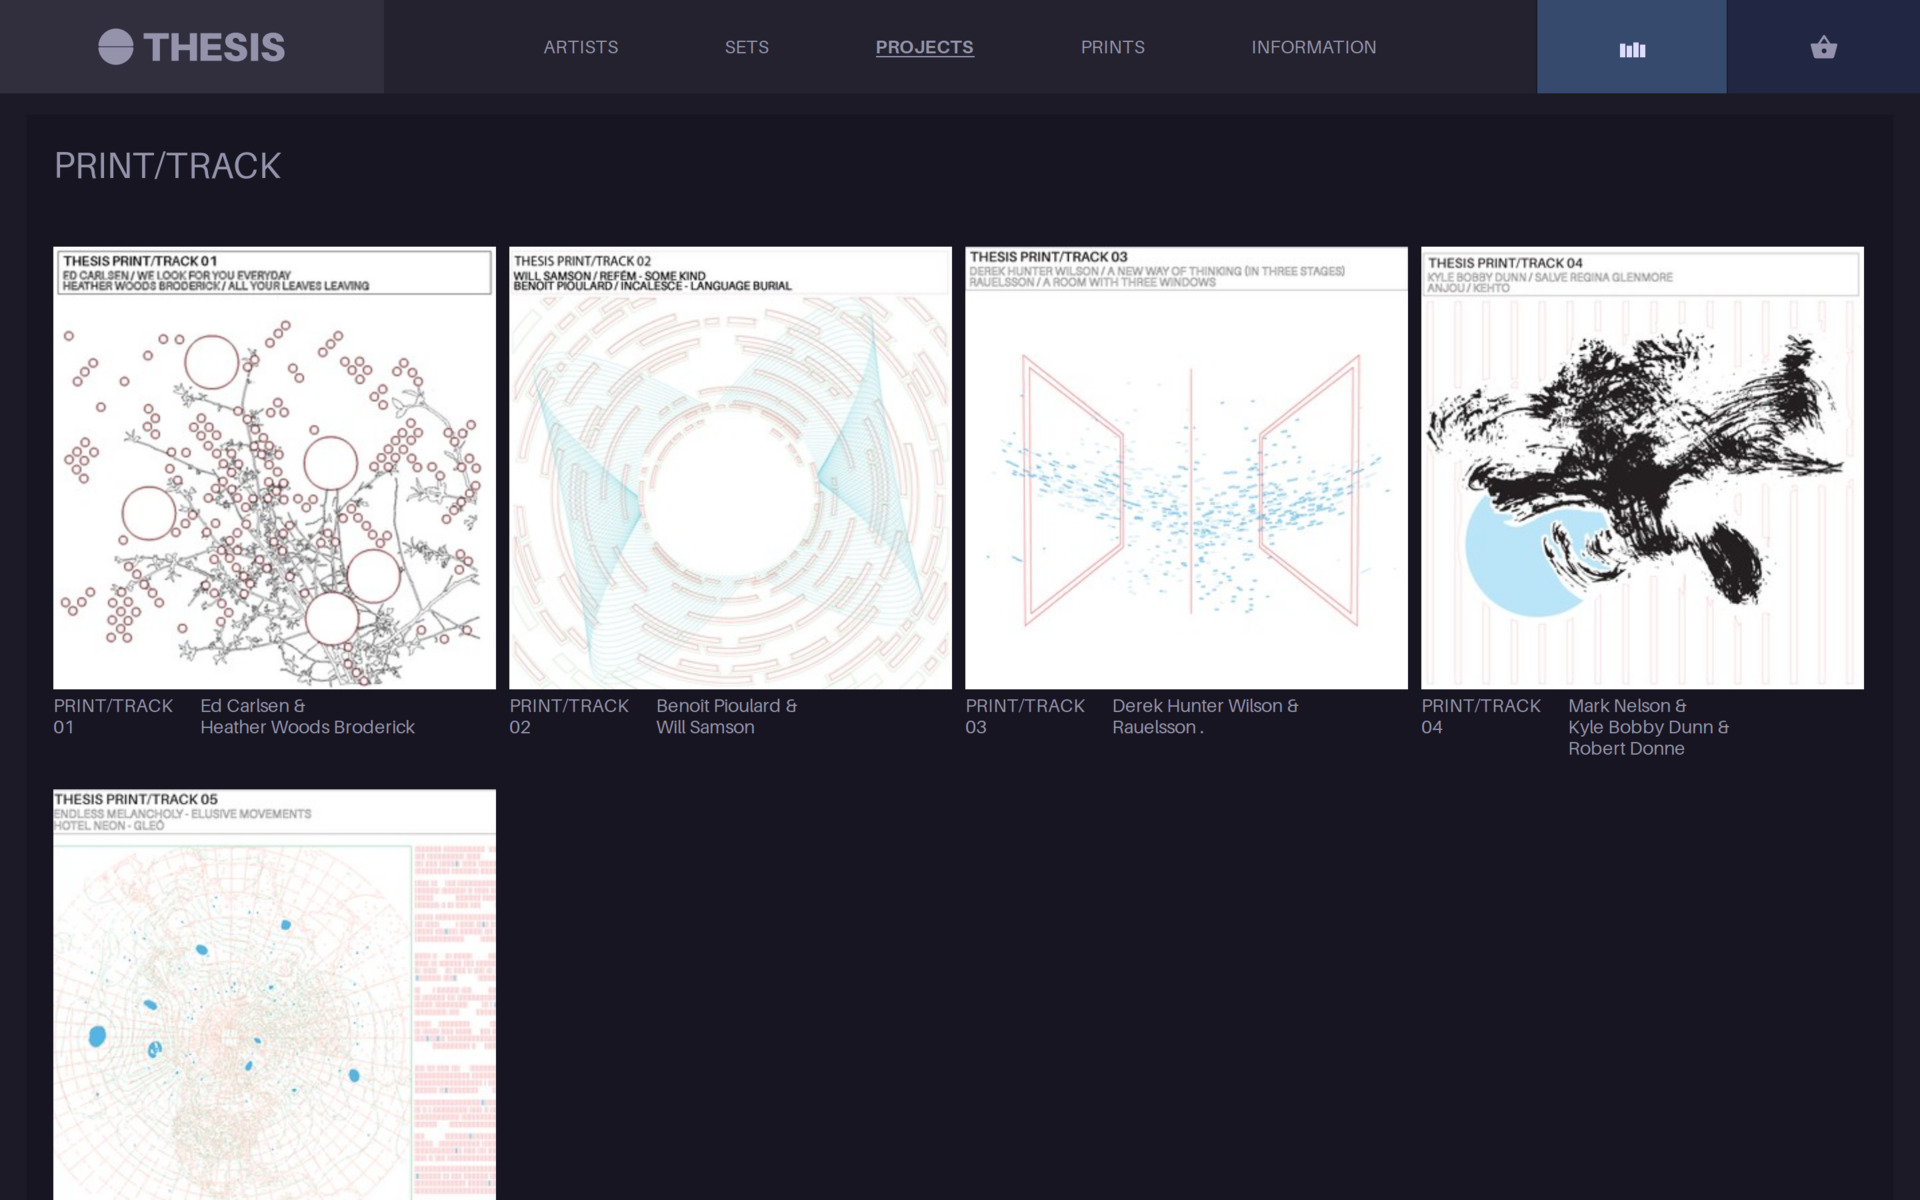
Task: Click the Mark Nelson & Kyle Bobby Dunn caption
Action: click(1647, 727)
